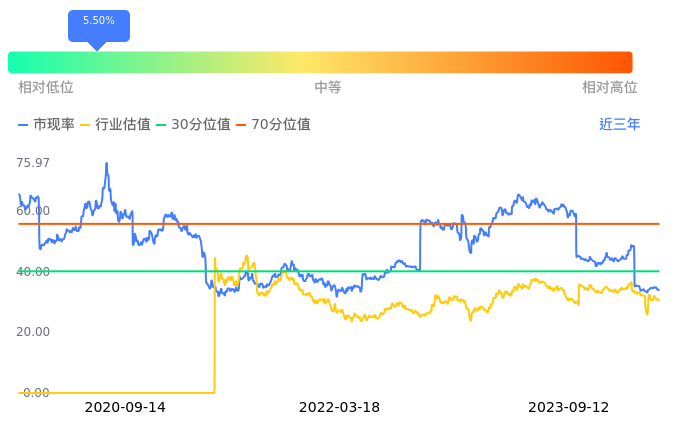
Task: Select the 2022-03-18 date axis label
Action: 339,408
